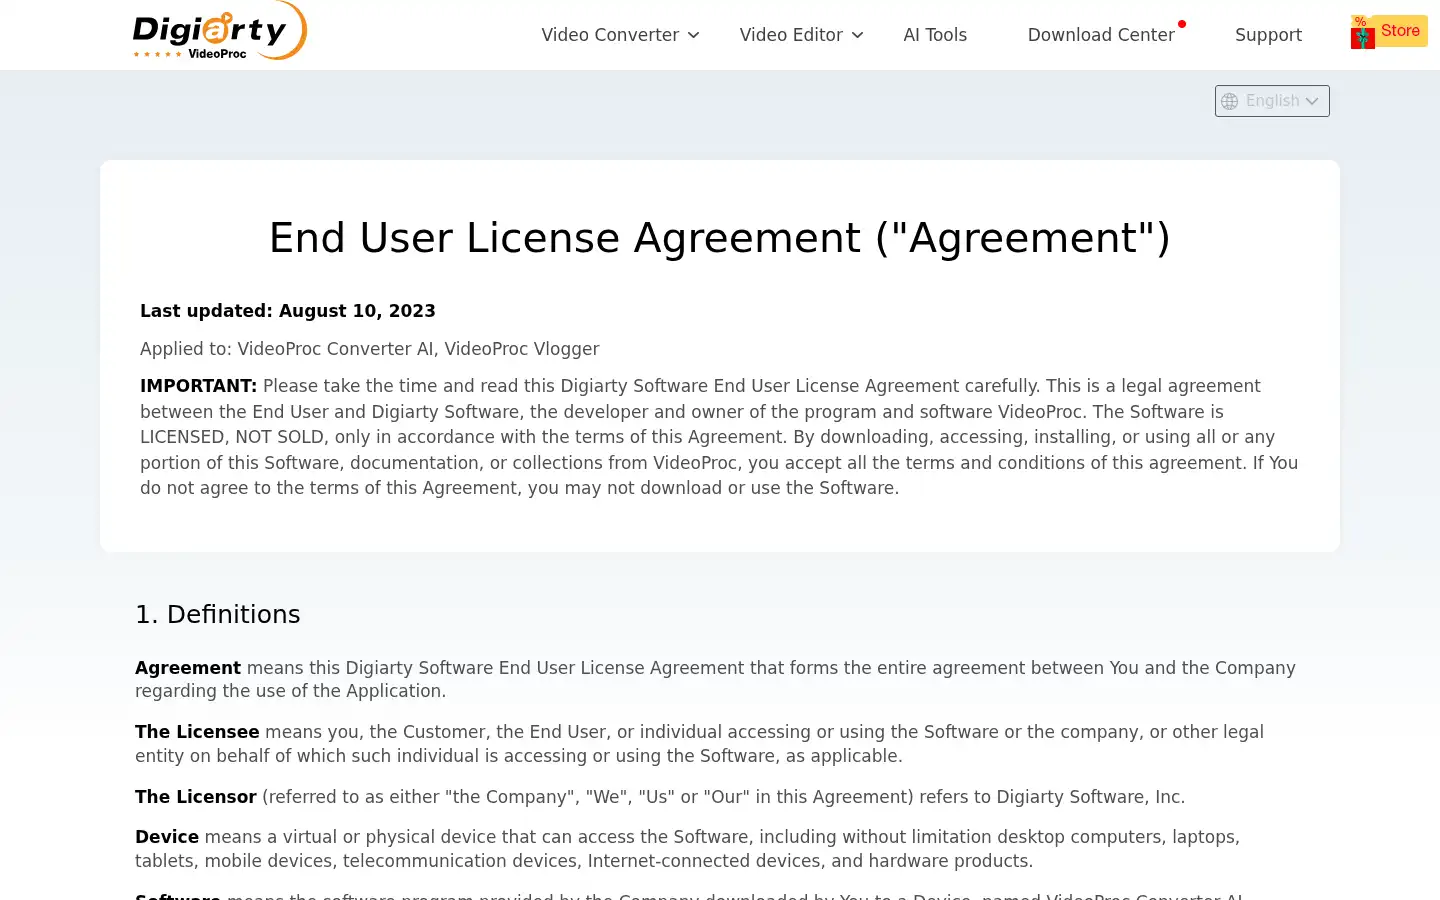Click the bold 'IMPORTANT:' label
The image size is (1440, 900).
[199, 386]
